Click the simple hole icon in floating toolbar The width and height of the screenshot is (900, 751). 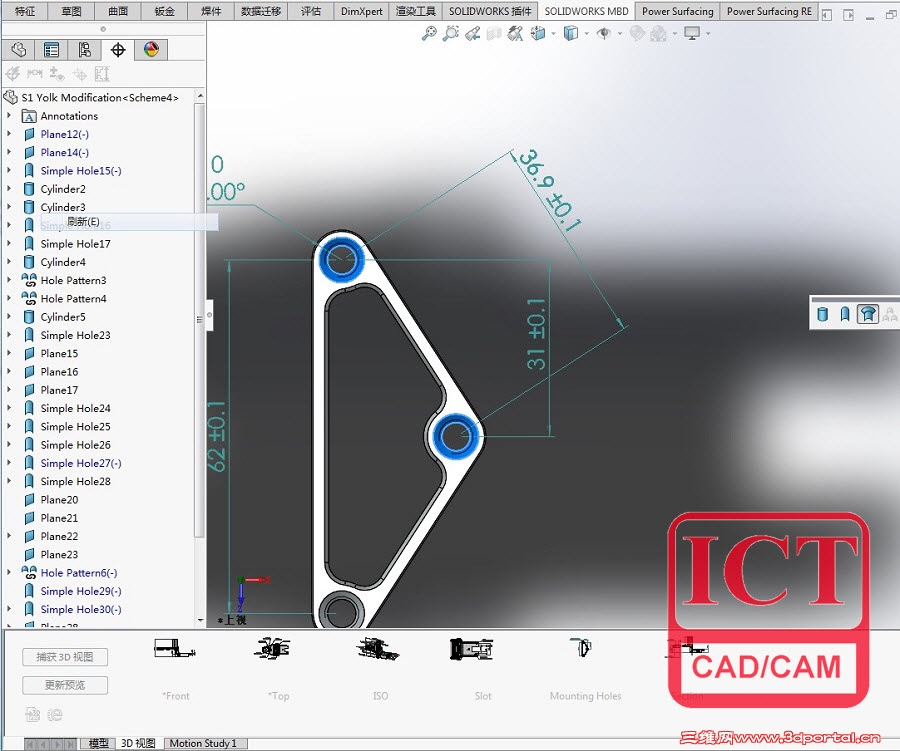coord(845,314)
